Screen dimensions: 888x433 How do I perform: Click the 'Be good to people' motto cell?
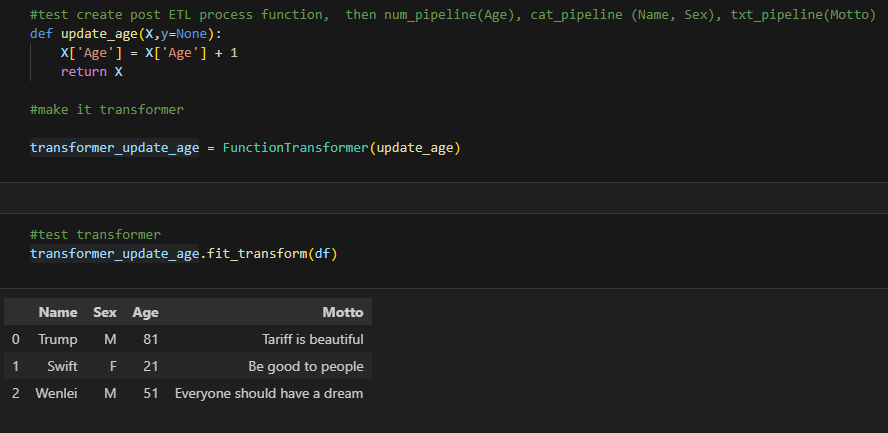click(306, 366)
